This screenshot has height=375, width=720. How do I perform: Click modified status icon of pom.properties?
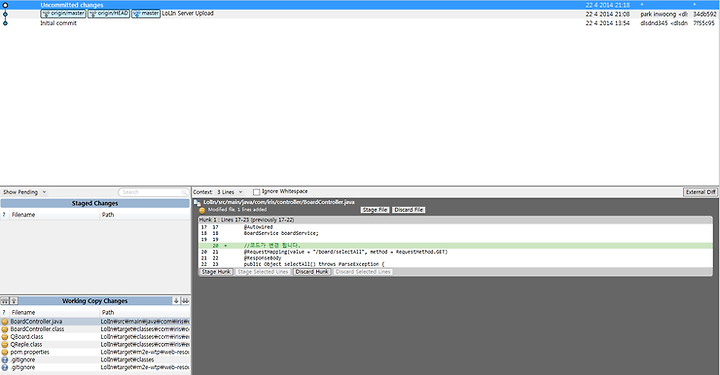click(x=5, y=353)
